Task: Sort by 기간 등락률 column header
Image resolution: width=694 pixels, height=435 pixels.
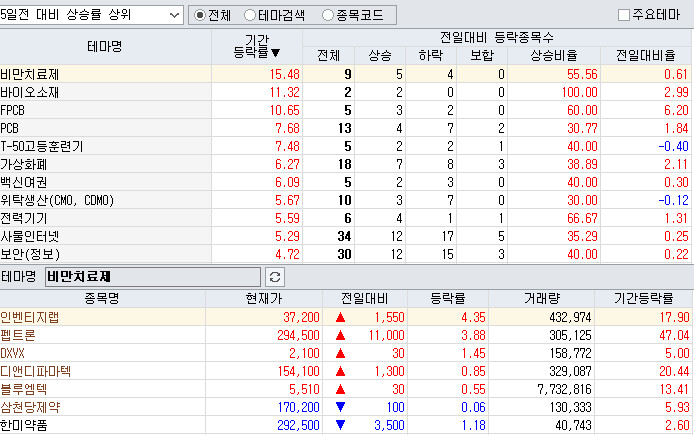Action: [x=257, y=46]
